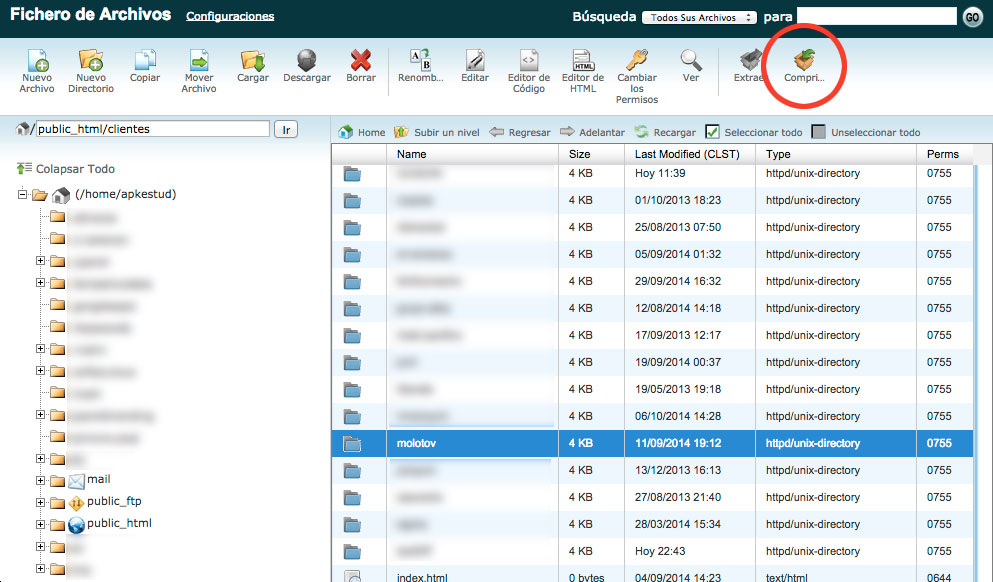Select row modified Hoy 11:39

pos(652,174)
